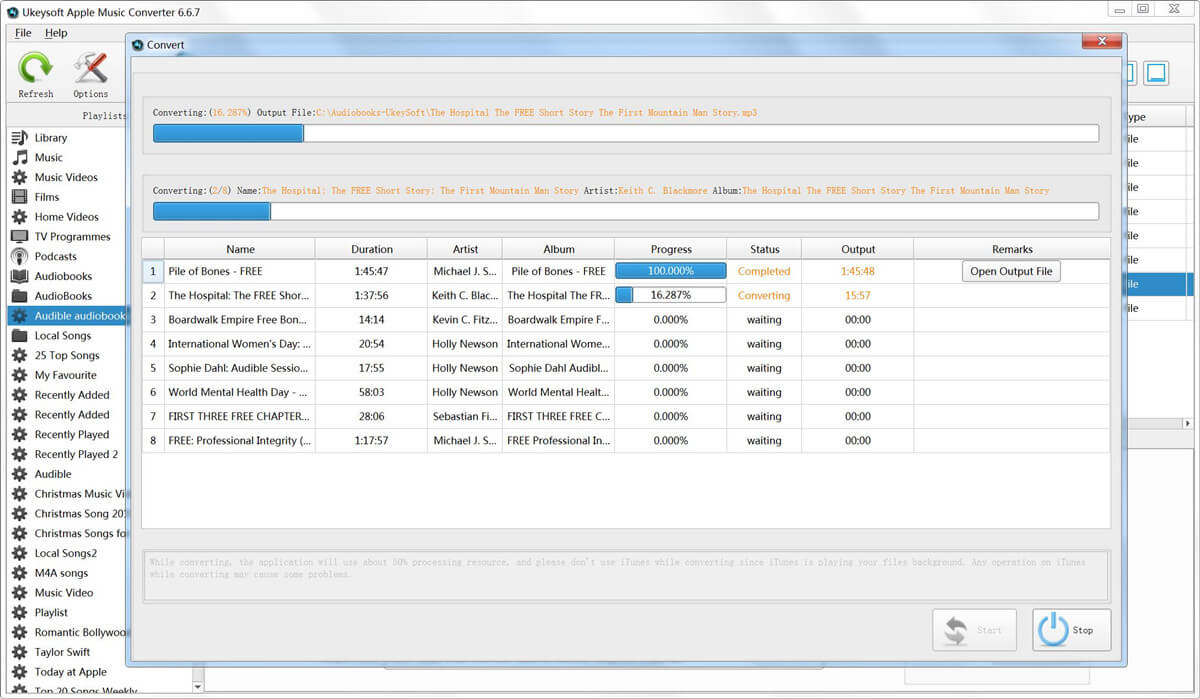Viewport: 1200px width, 699px height.
Task: Click the Today at Apple gear icon
Action: pos(19,672)
